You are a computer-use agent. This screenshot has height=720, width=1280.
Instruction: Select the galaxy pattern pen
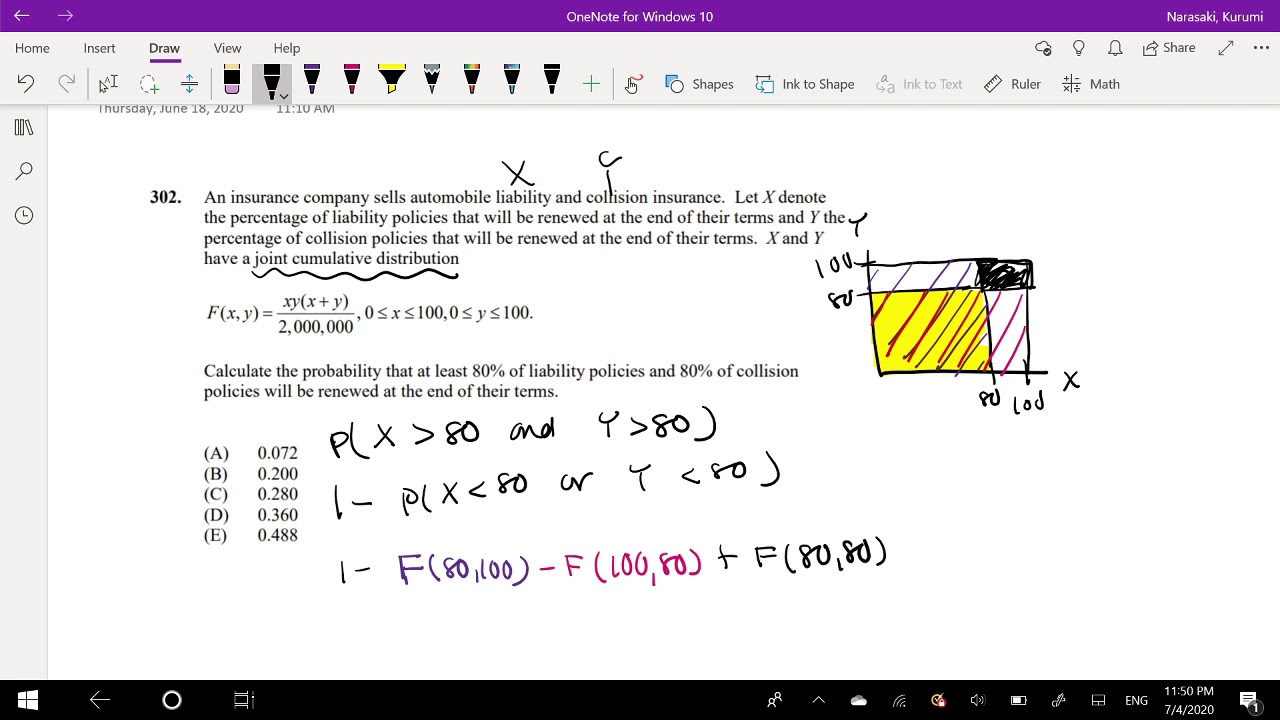[x=432, y=81]
